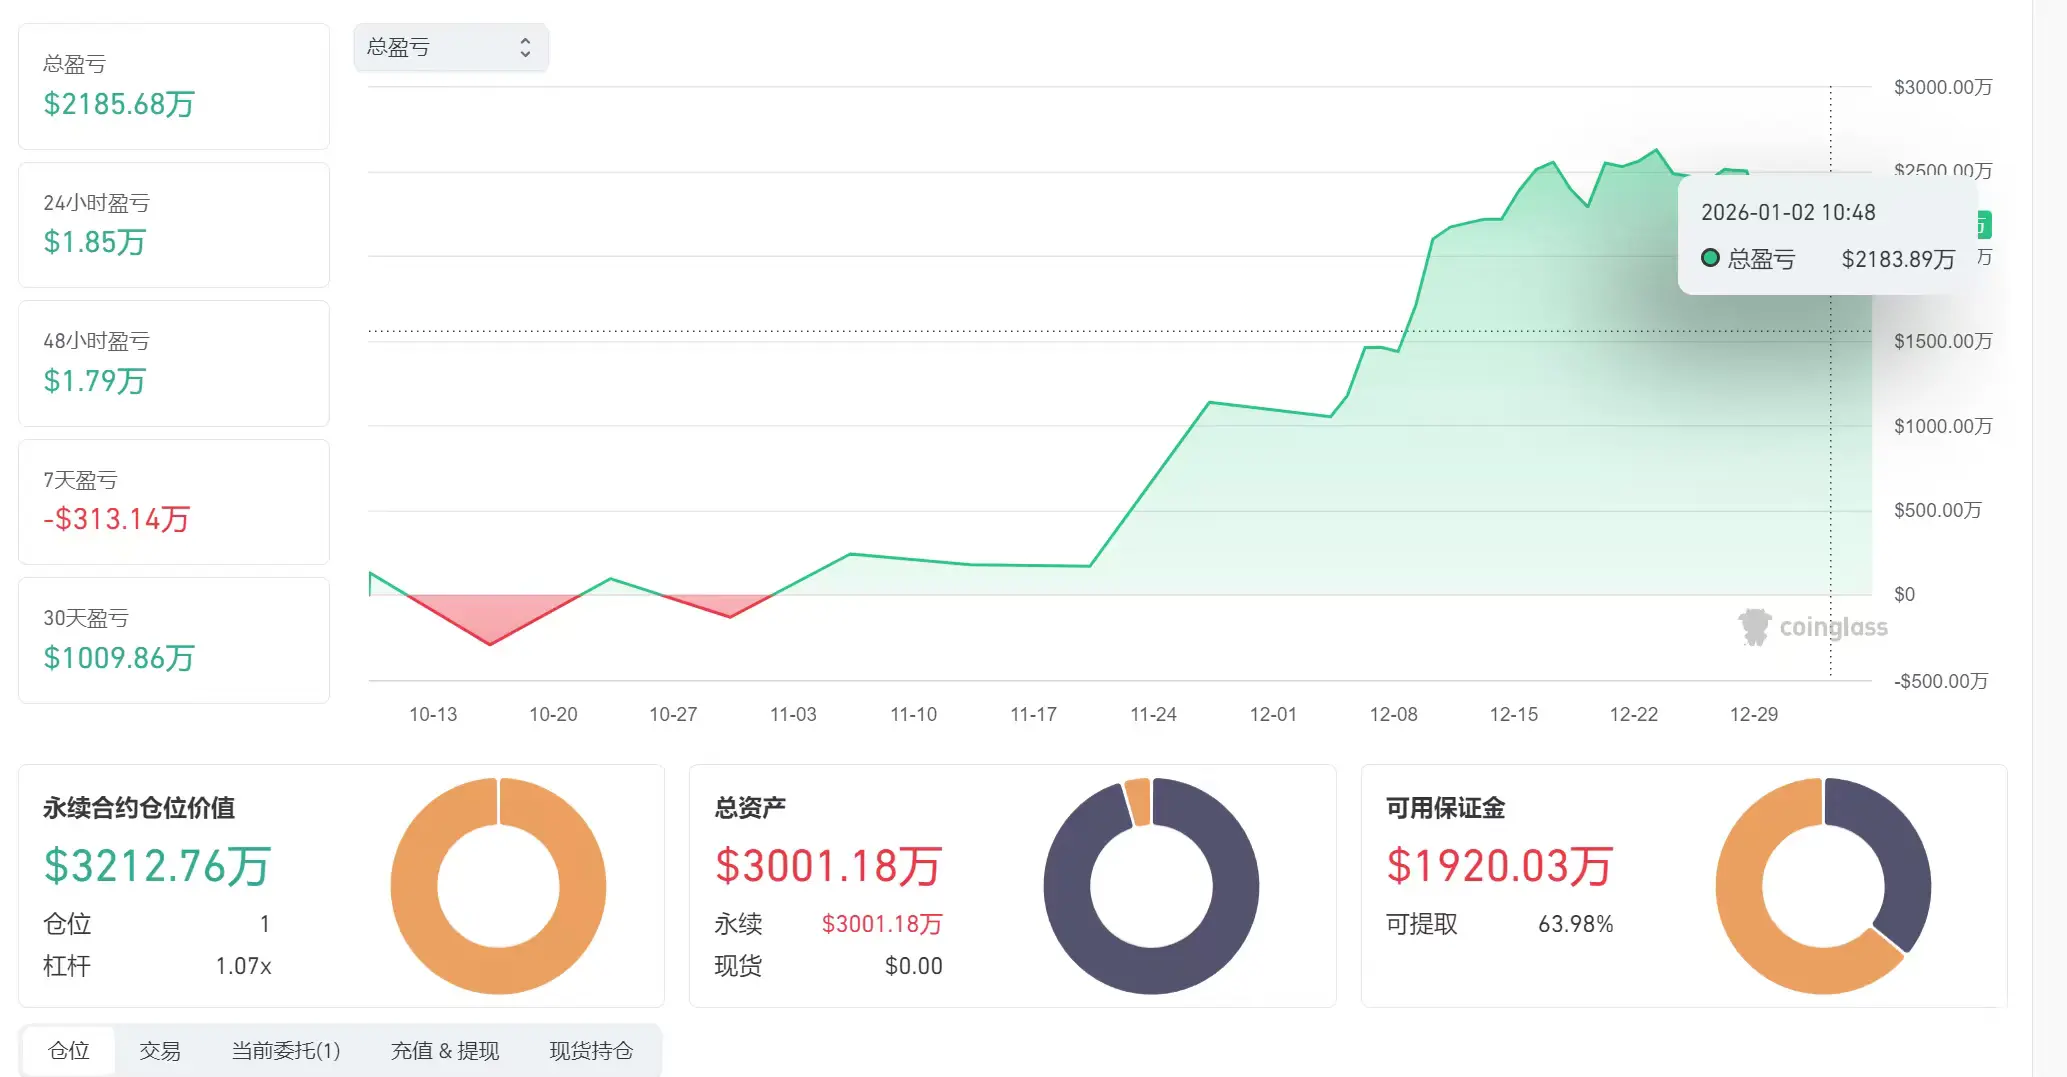Click the $0 y-axis label
Image resolution: width=2067 pixels, height=1077 pixels.
coord(1904,594)
